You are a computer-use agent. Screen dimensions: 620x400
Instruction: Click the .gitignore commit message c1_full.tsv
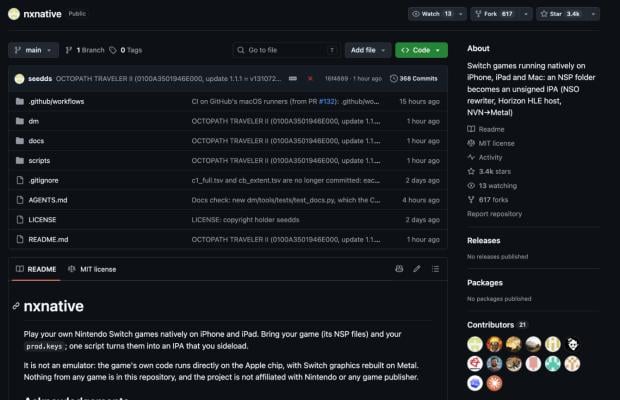click(285, 180)
